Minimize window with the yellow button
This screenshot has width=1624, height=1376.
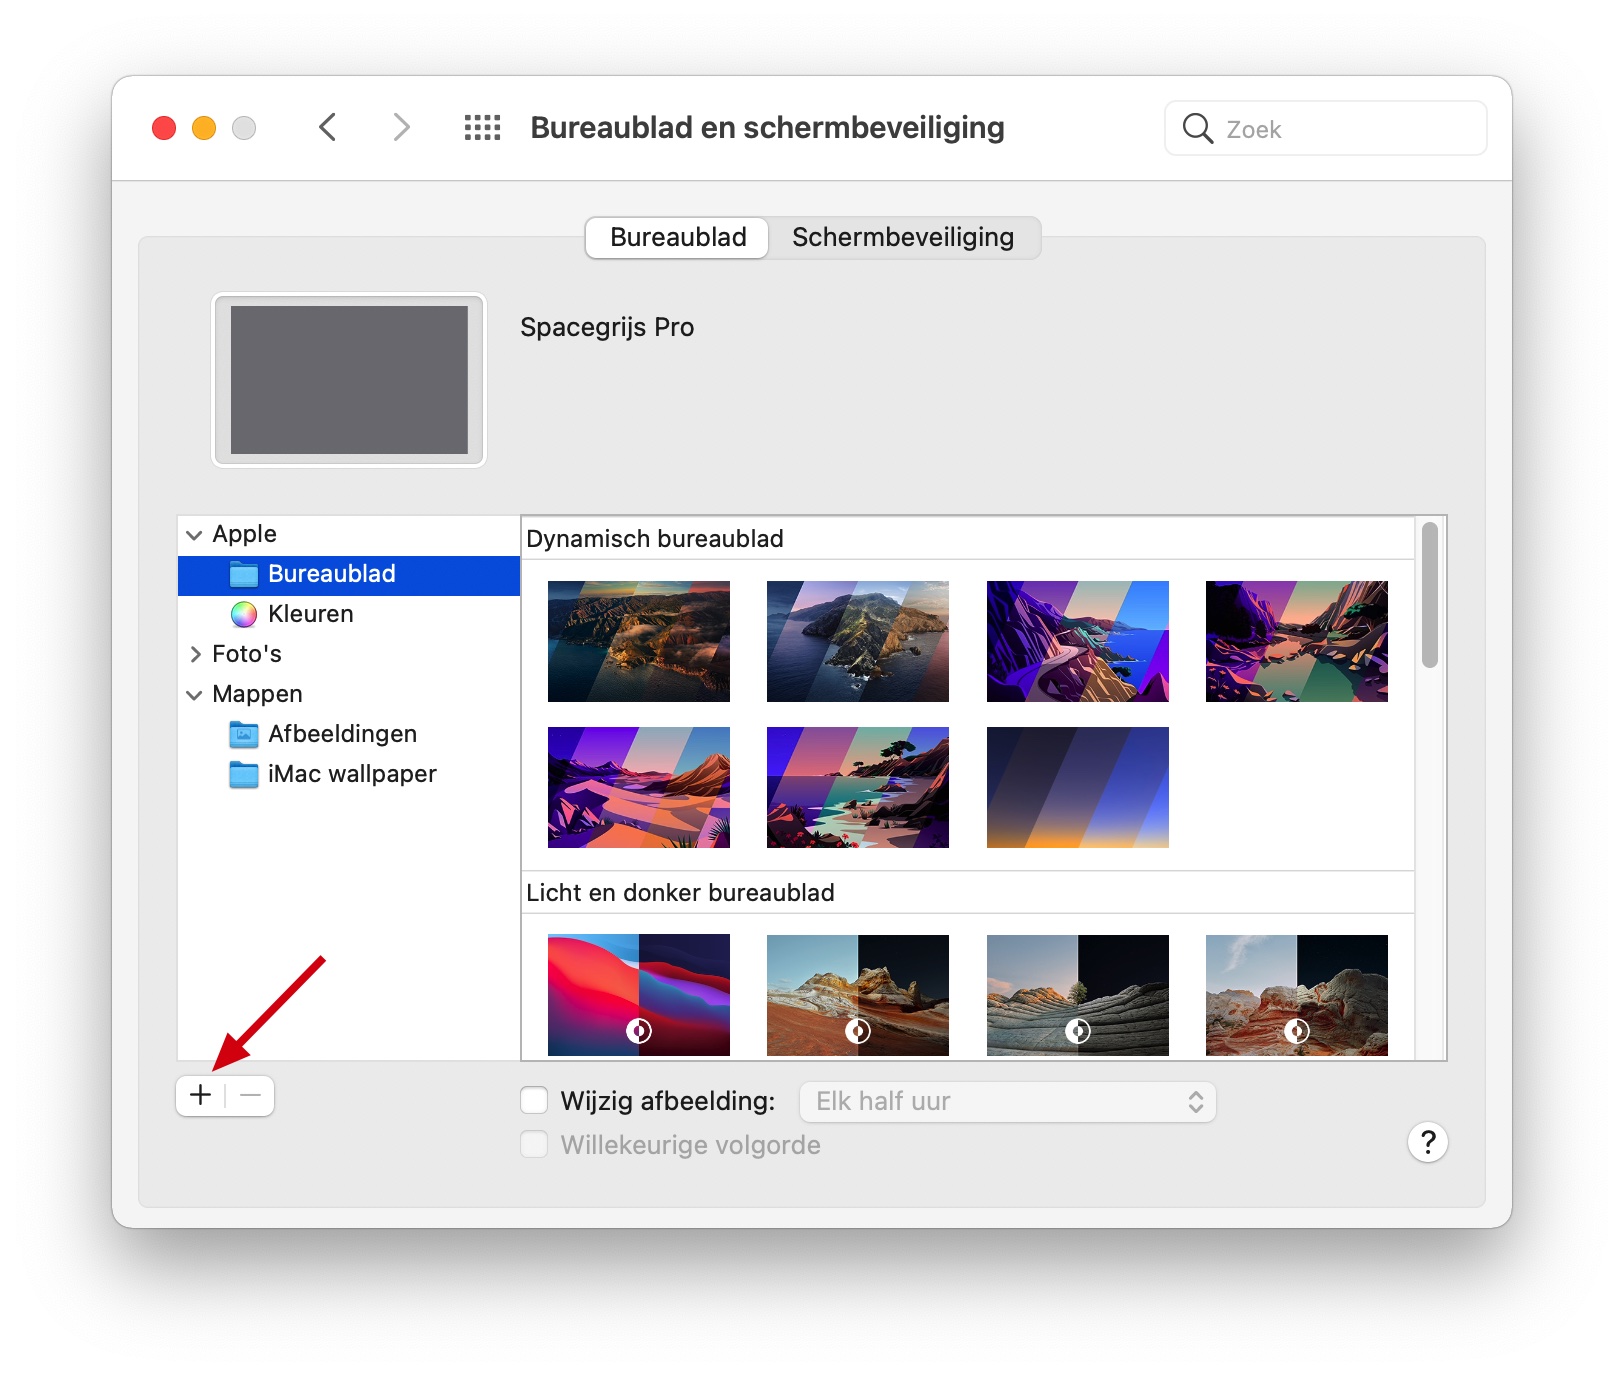(x=204, y=128)
